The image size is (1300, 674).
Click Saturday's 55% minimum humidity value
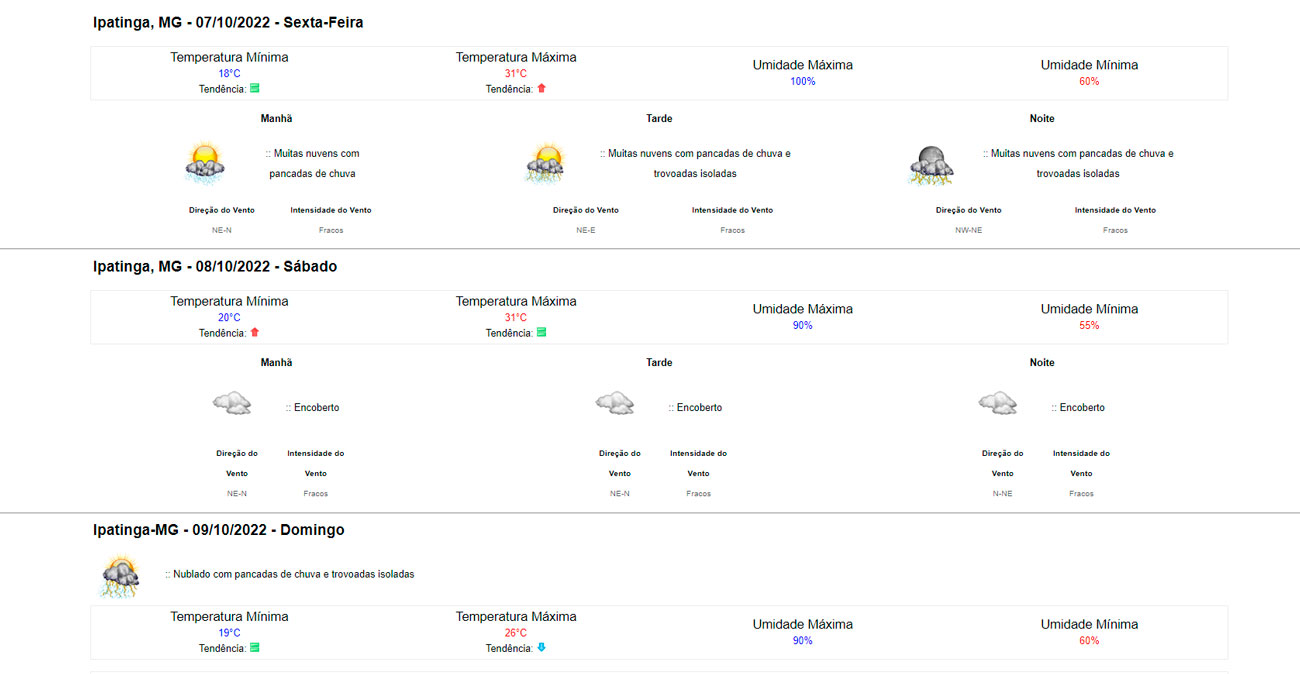(1089, 326)
